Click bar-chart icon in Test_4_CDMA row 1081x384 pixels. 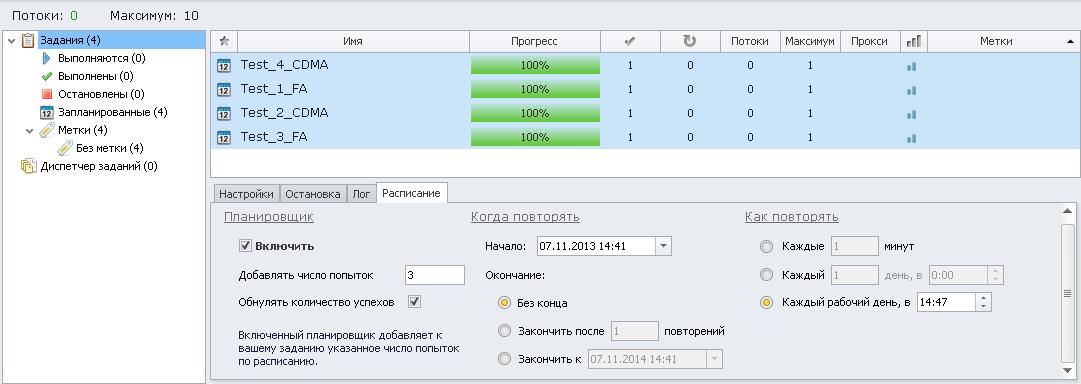(x=912, y=66)
